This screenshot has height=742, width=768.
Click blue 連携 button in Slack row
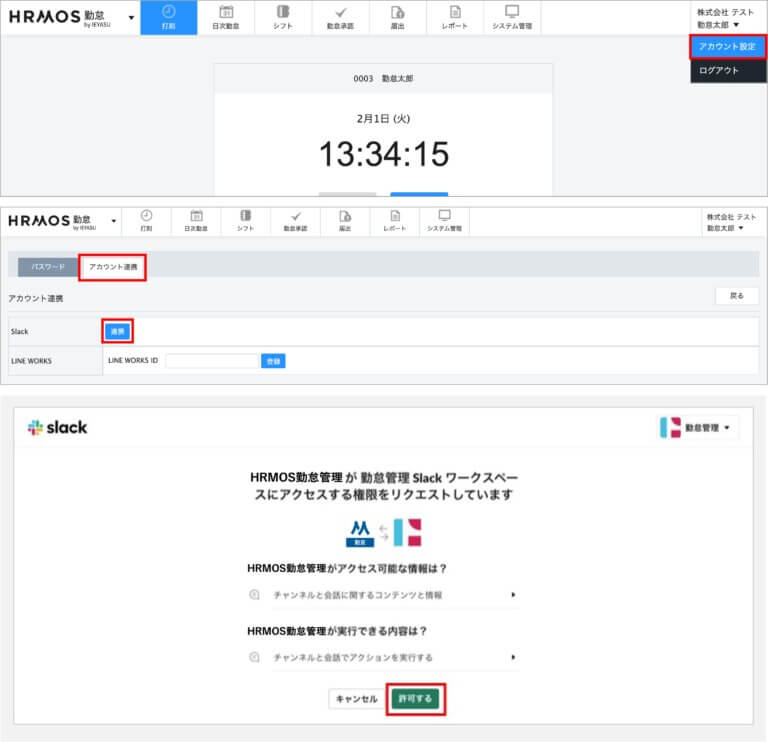(118, 332)
